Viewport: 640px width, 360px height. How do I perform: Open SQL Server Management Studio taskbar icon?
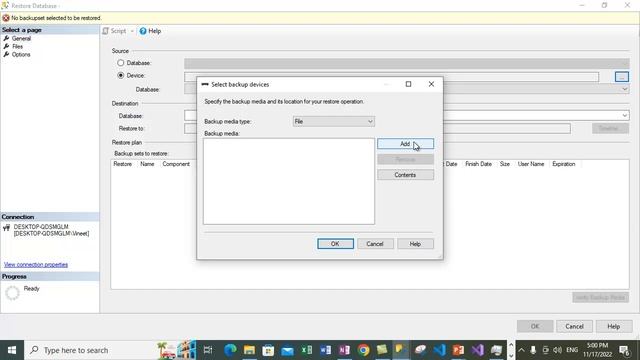tap(401, 350)
